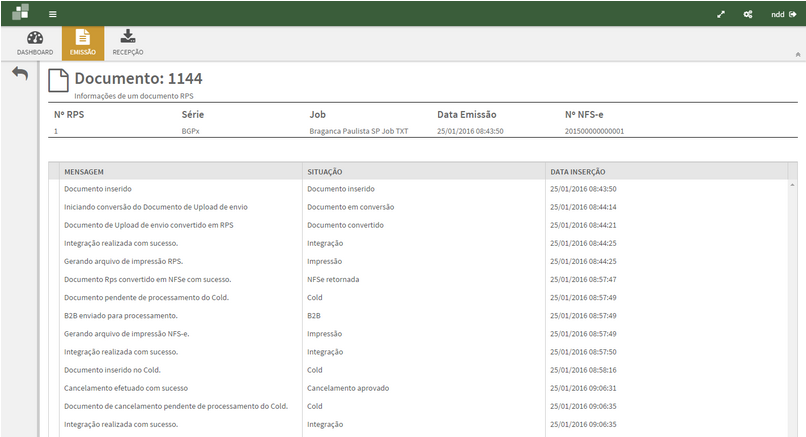Go back using the return arrow

coord(20,74)
